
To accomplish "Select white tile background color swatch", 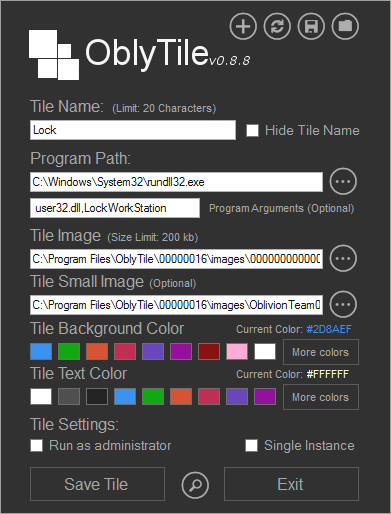I will pyautogui.click(x=265, y=352).
